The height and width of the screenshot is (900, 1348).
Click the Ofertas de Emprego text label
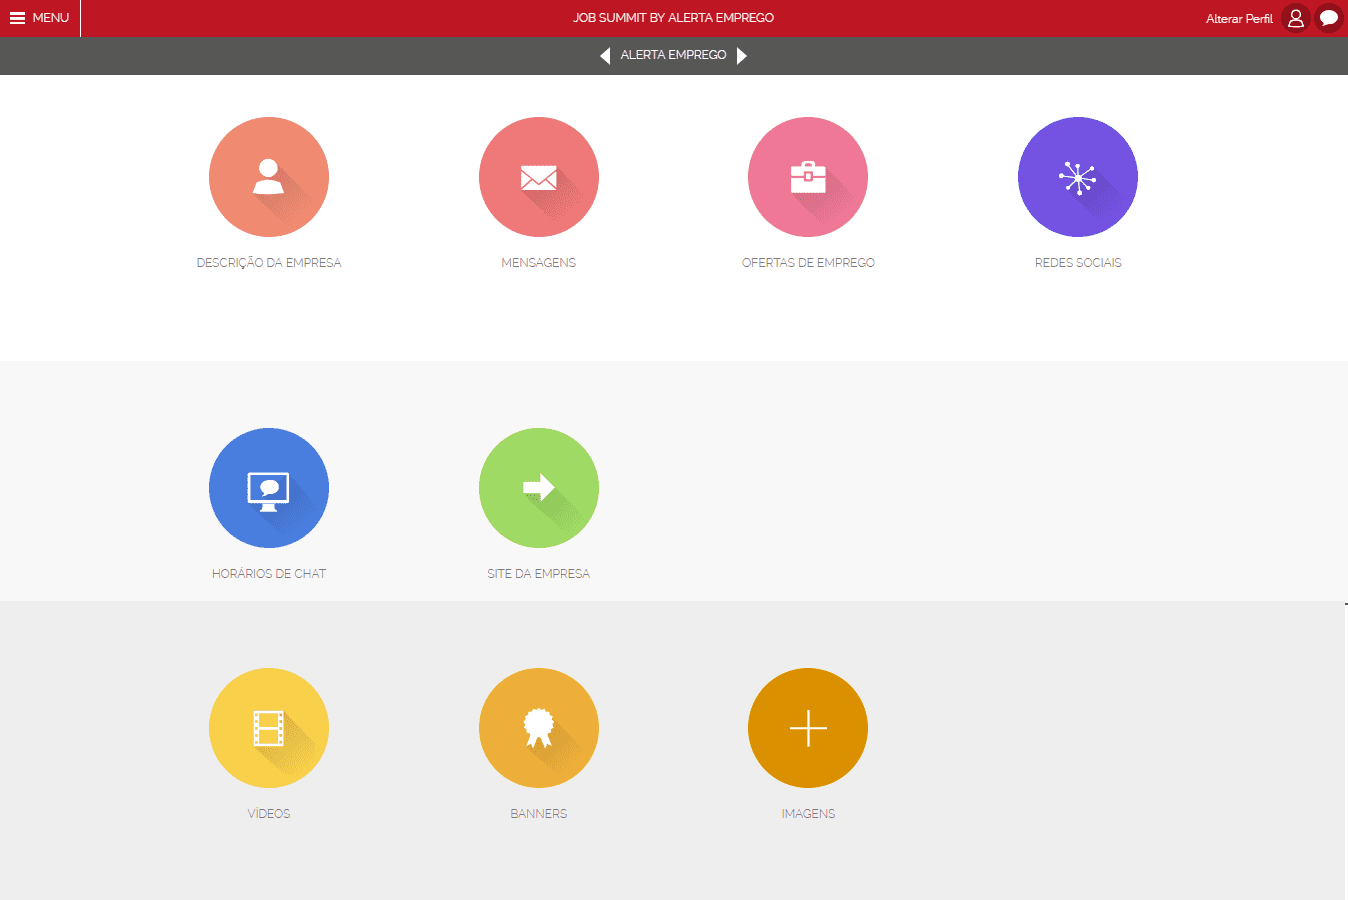[808, 263]
